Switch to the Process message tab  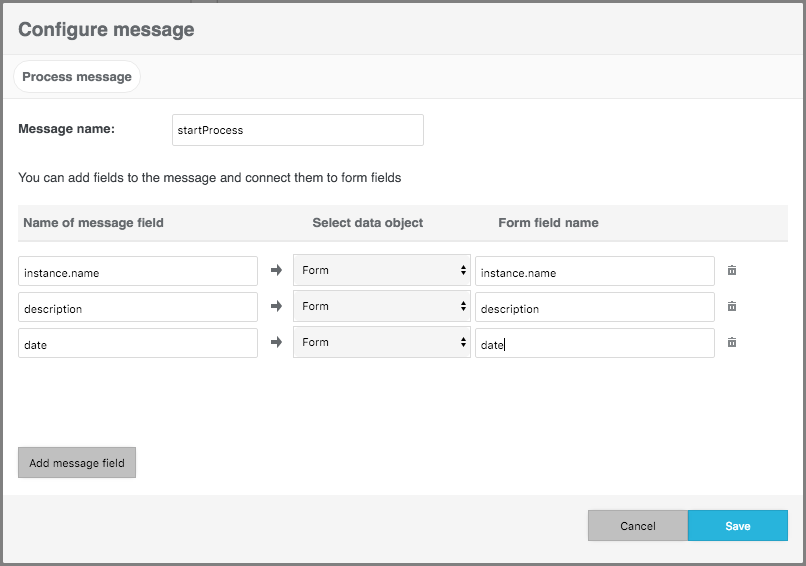click(77, 77)
